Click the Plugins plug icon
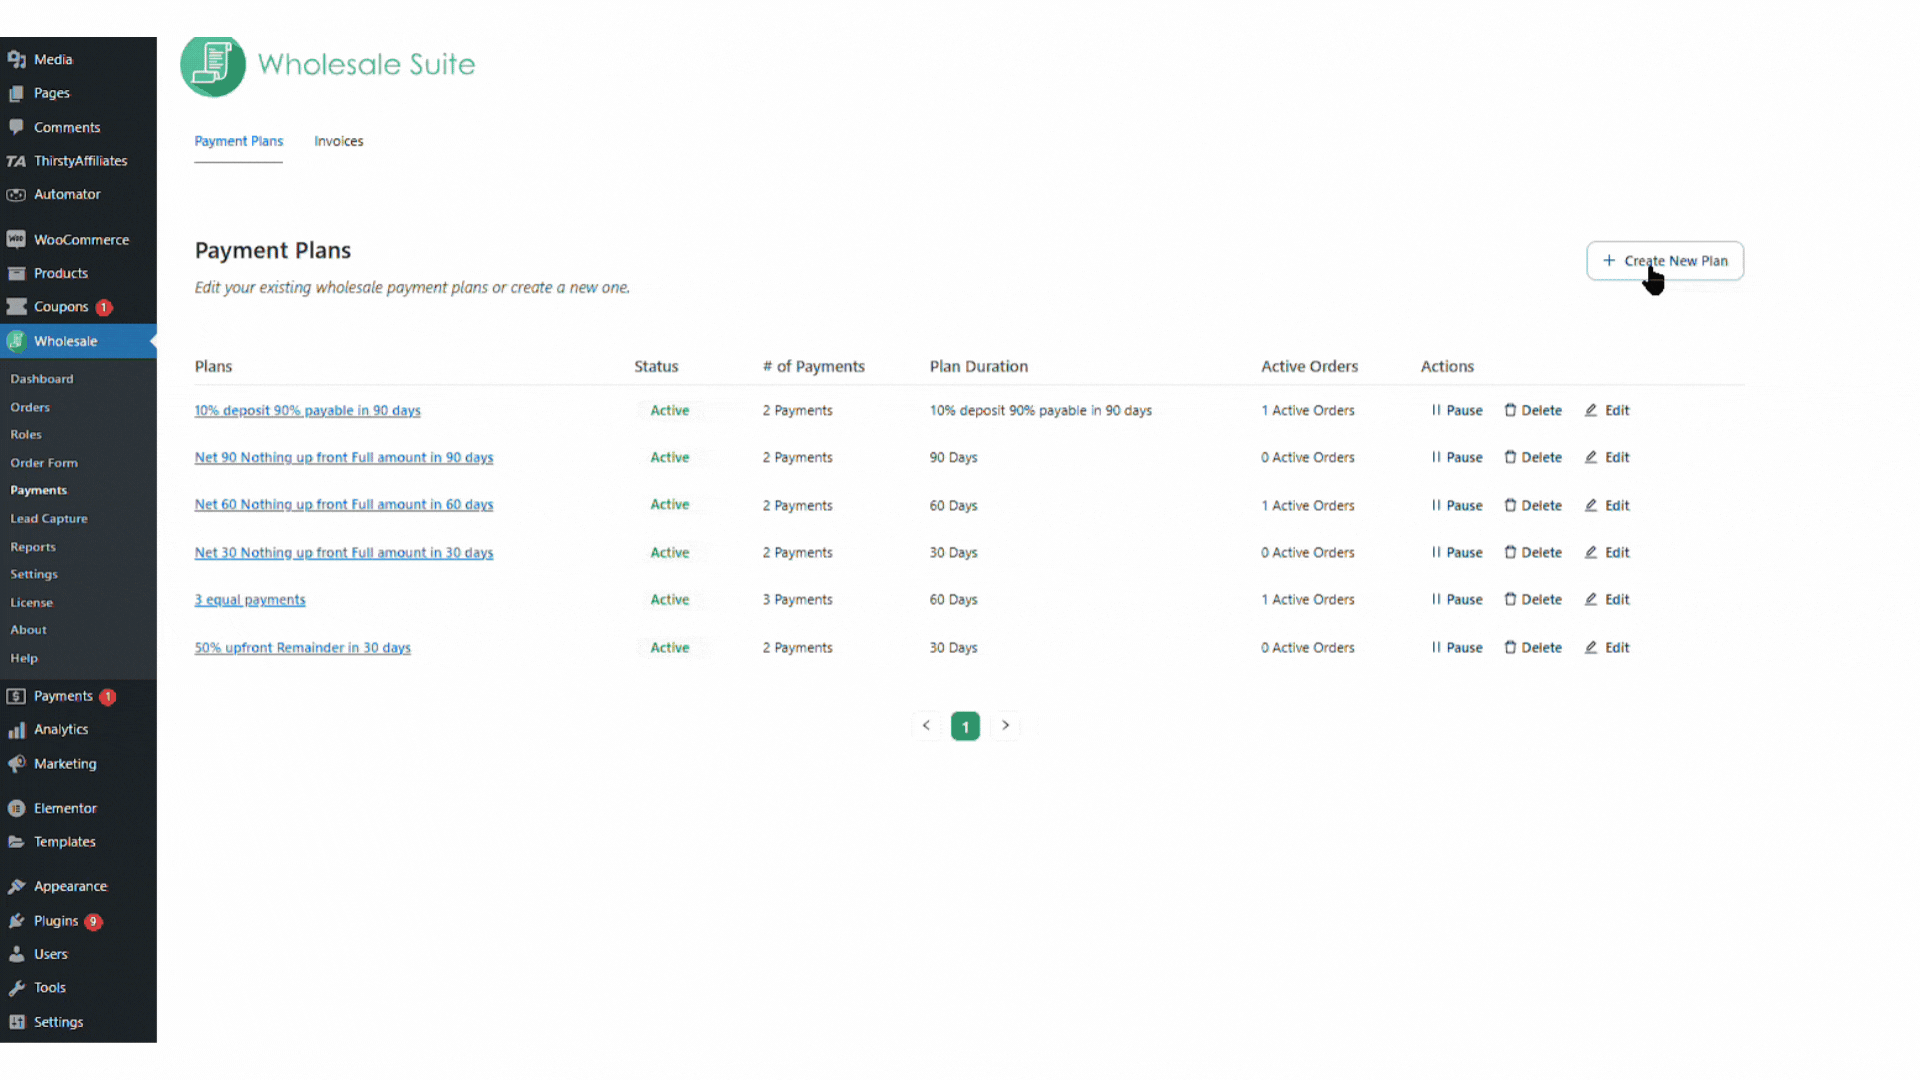 coord(16,921)
